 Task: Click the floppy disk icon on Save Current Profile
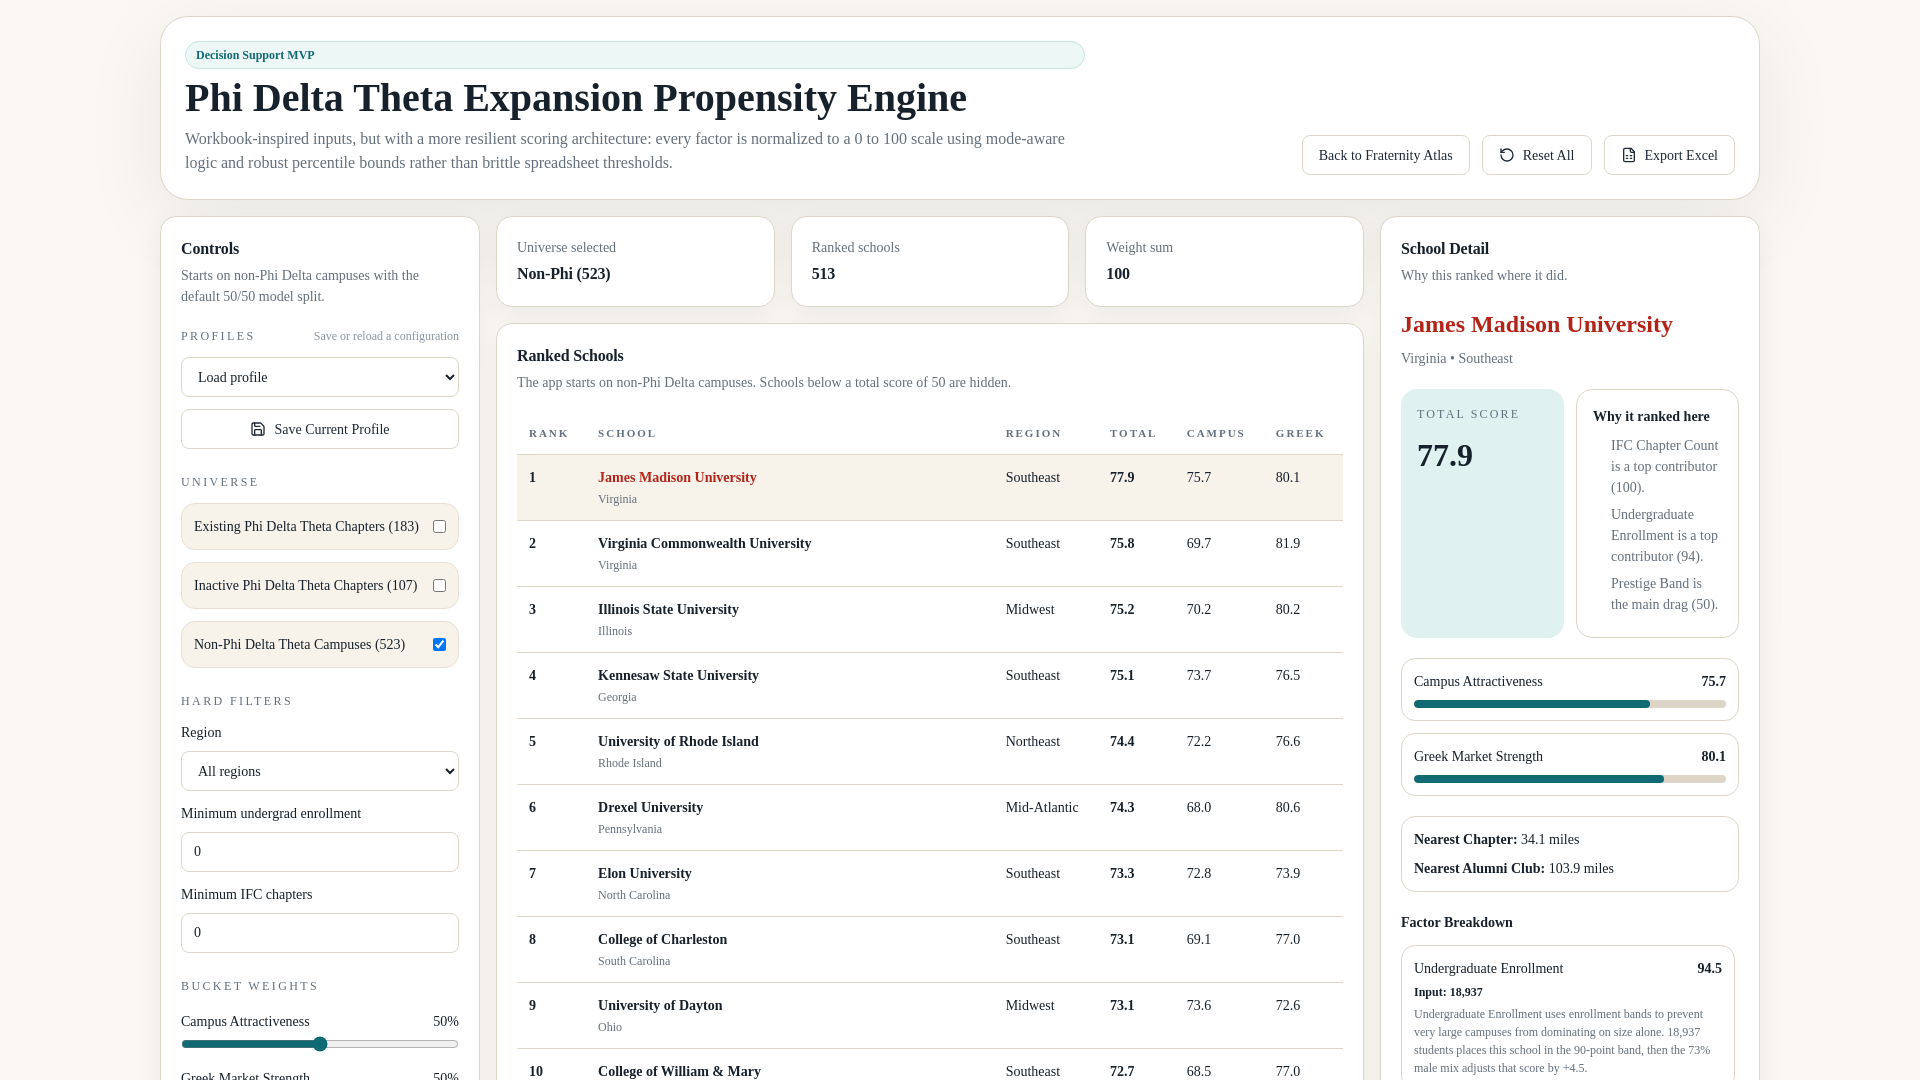coord(258,429)
